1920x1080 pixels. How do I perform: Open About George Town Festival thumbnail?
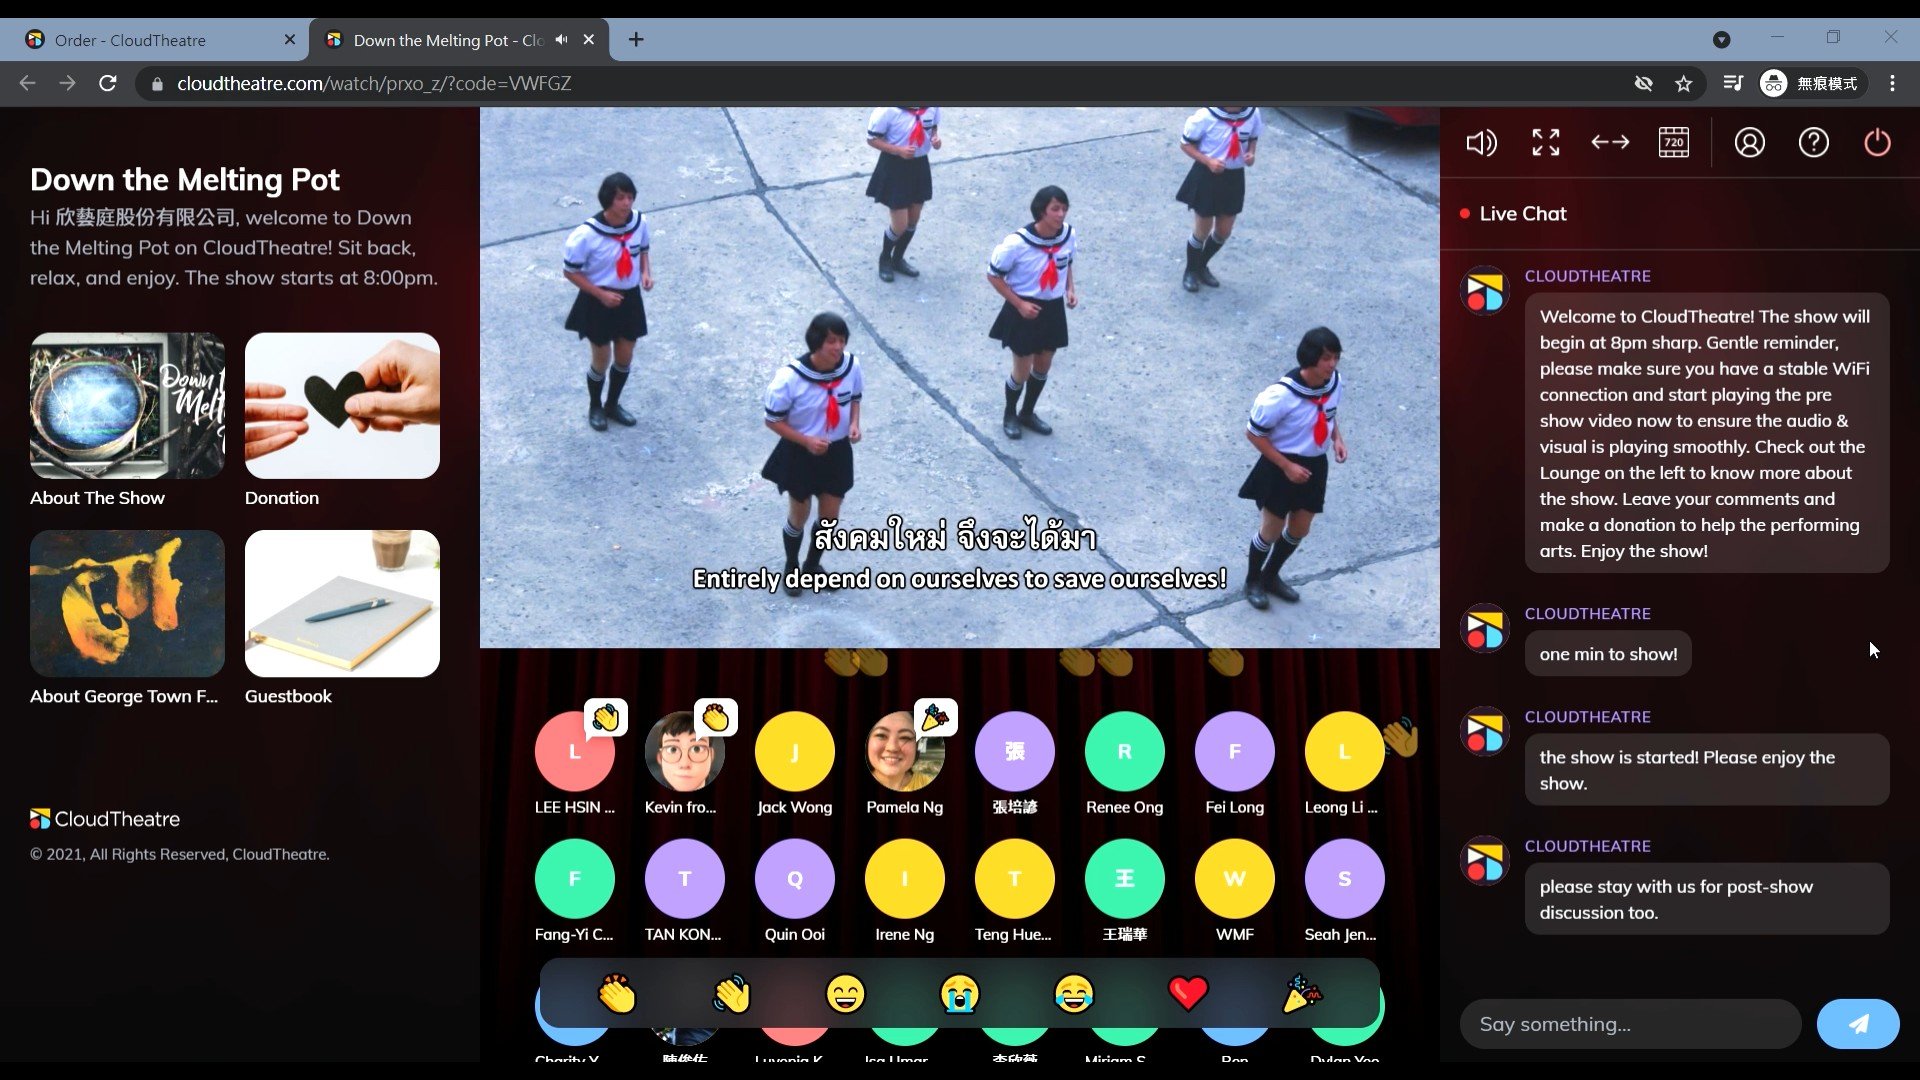127,603
